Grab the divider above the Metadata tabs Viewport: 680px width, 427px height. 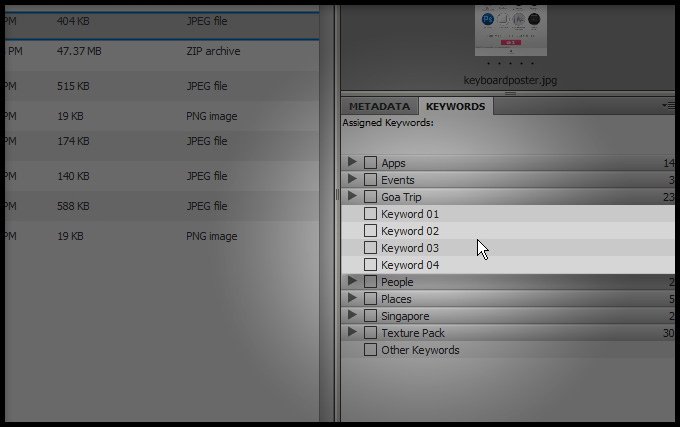[509, 93]
